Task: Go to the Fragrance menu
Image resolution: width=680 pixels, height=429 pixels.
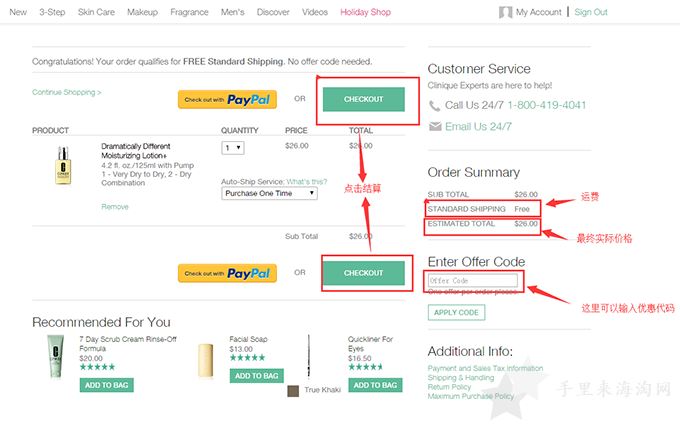Action: click(x=189, y=12)
